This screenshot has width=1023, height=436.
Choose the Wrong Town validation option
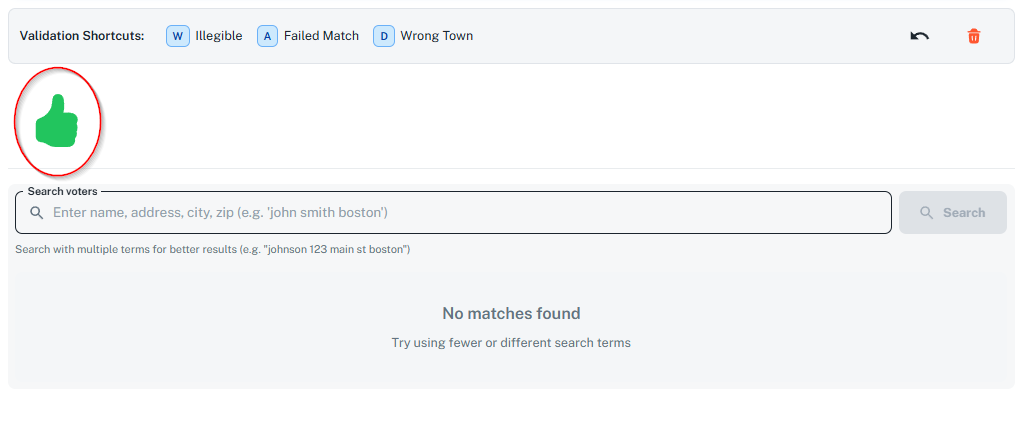(424, 36)
